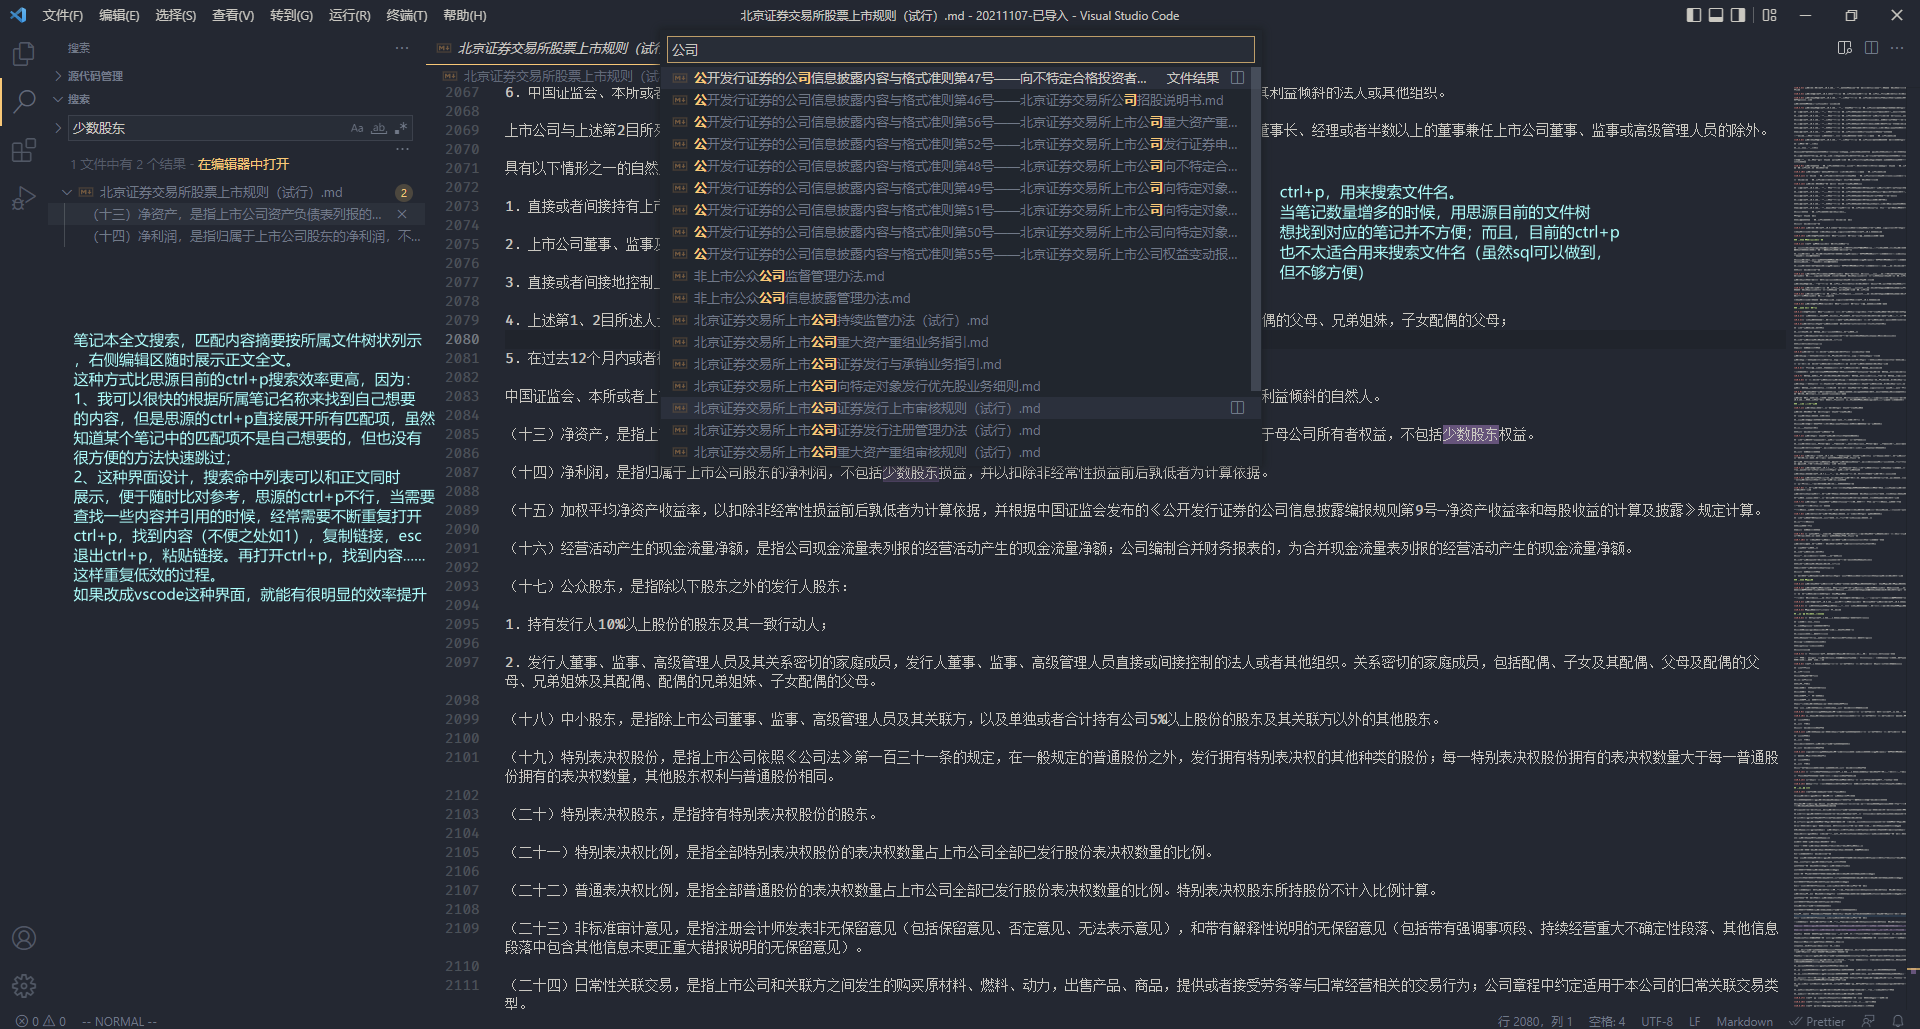Open the Accounts menu in activity bar
This screenshot has height=1029, width=1920.
point(24,938)
